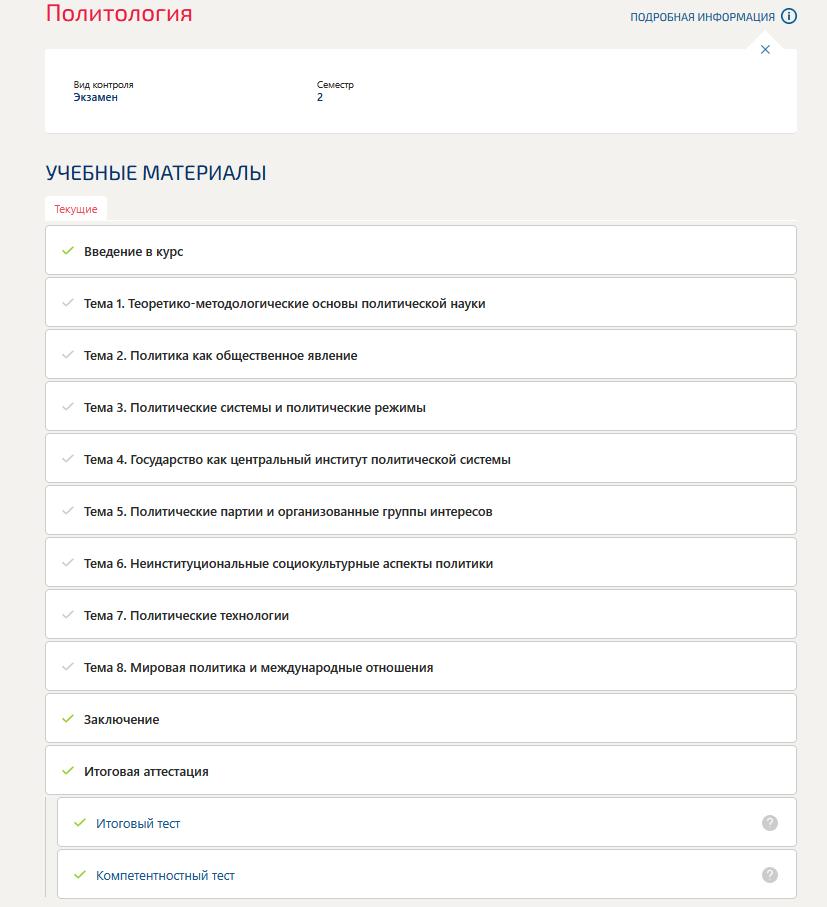827x907 pixels.
Task: Open the Компетентностный тест link
Action: (163, 874)
